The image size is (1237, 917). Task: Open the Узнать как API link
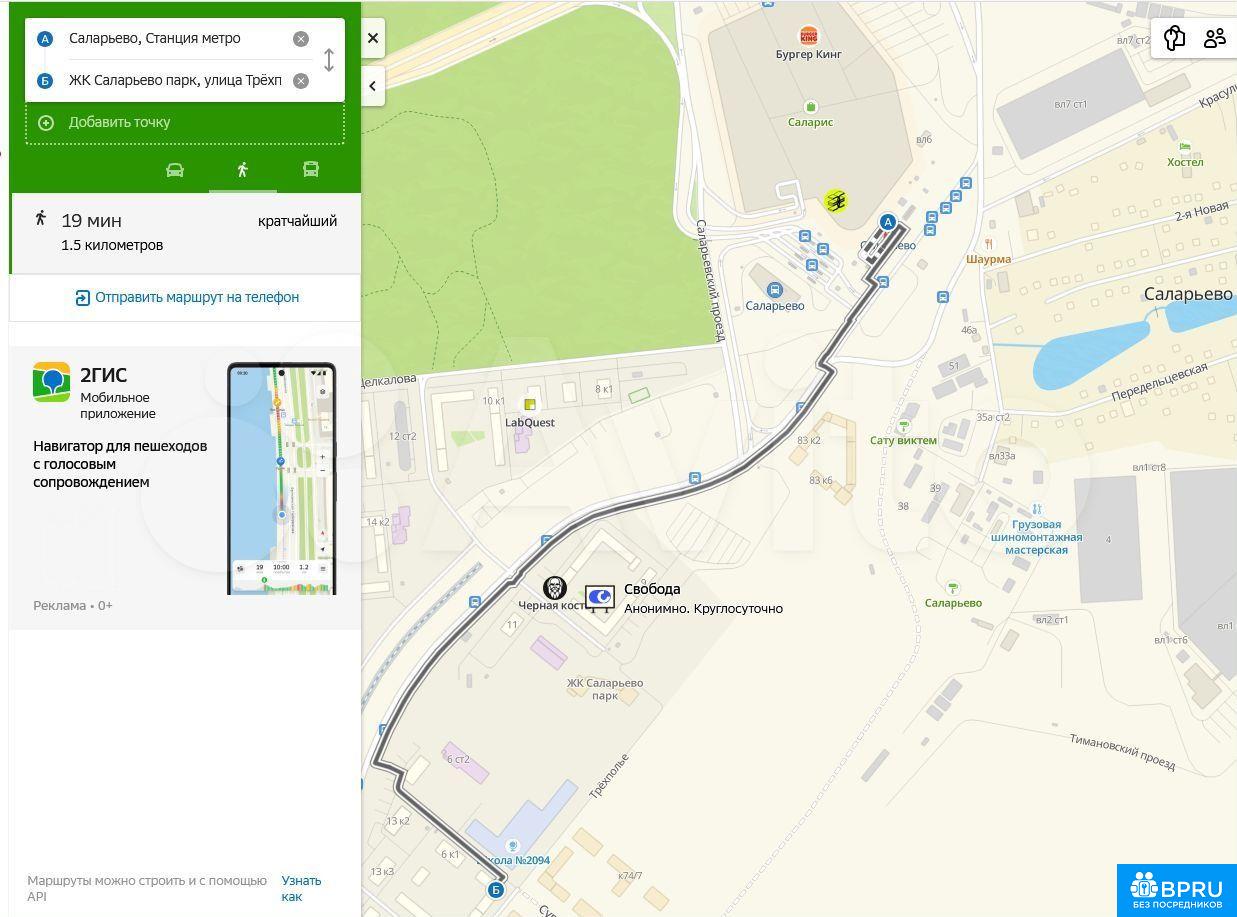click(x=300, y=888)
